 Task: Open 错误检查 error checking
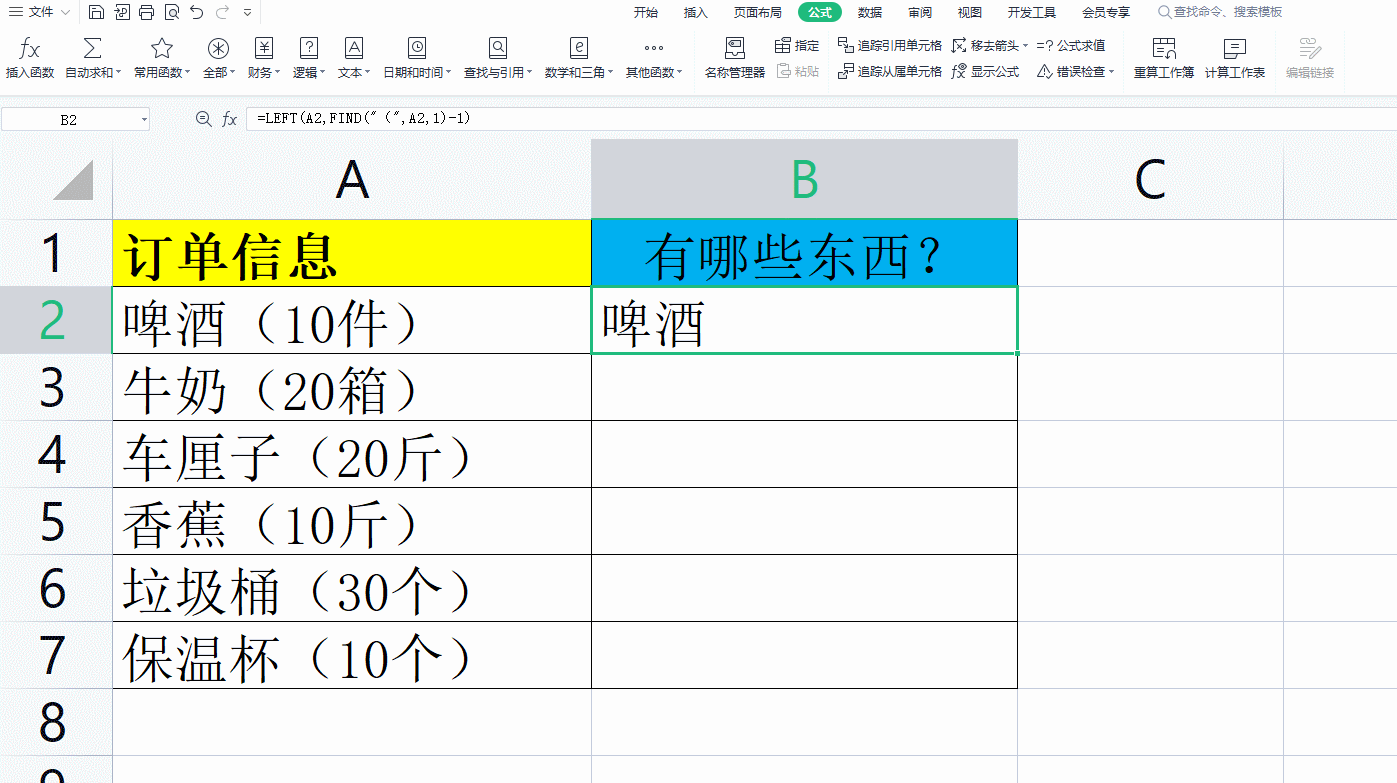click(1075, 72)
